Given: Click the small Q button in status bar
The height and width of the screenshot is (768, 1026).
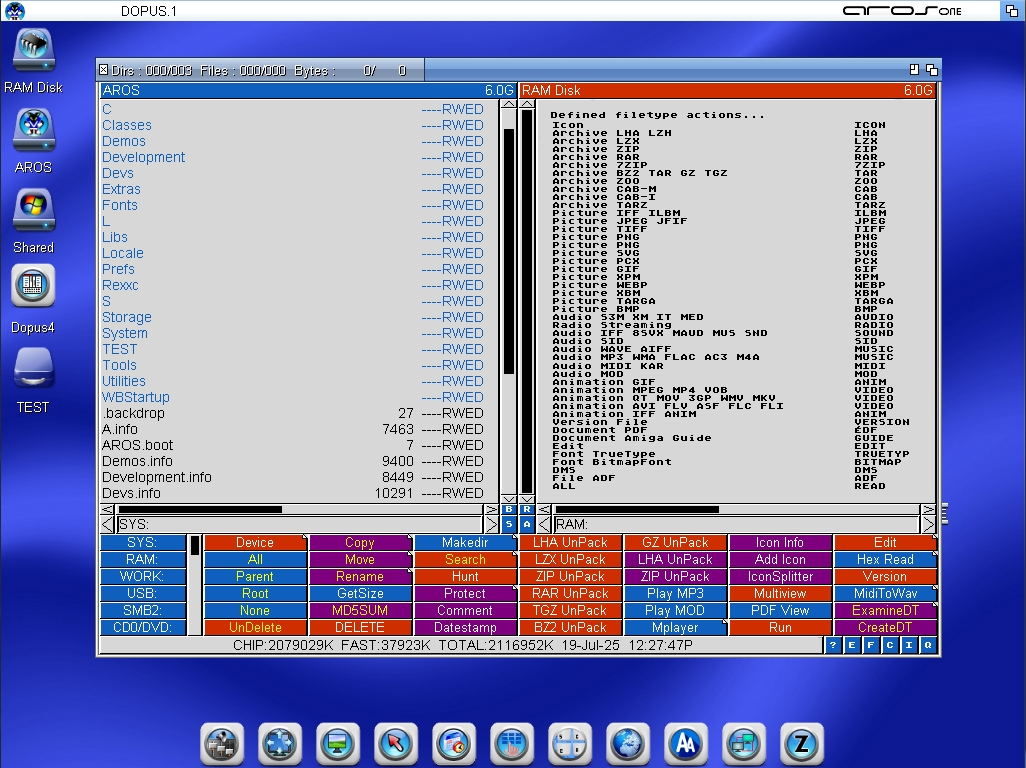Looking at the screenshot, I should [x=928, y=646].
